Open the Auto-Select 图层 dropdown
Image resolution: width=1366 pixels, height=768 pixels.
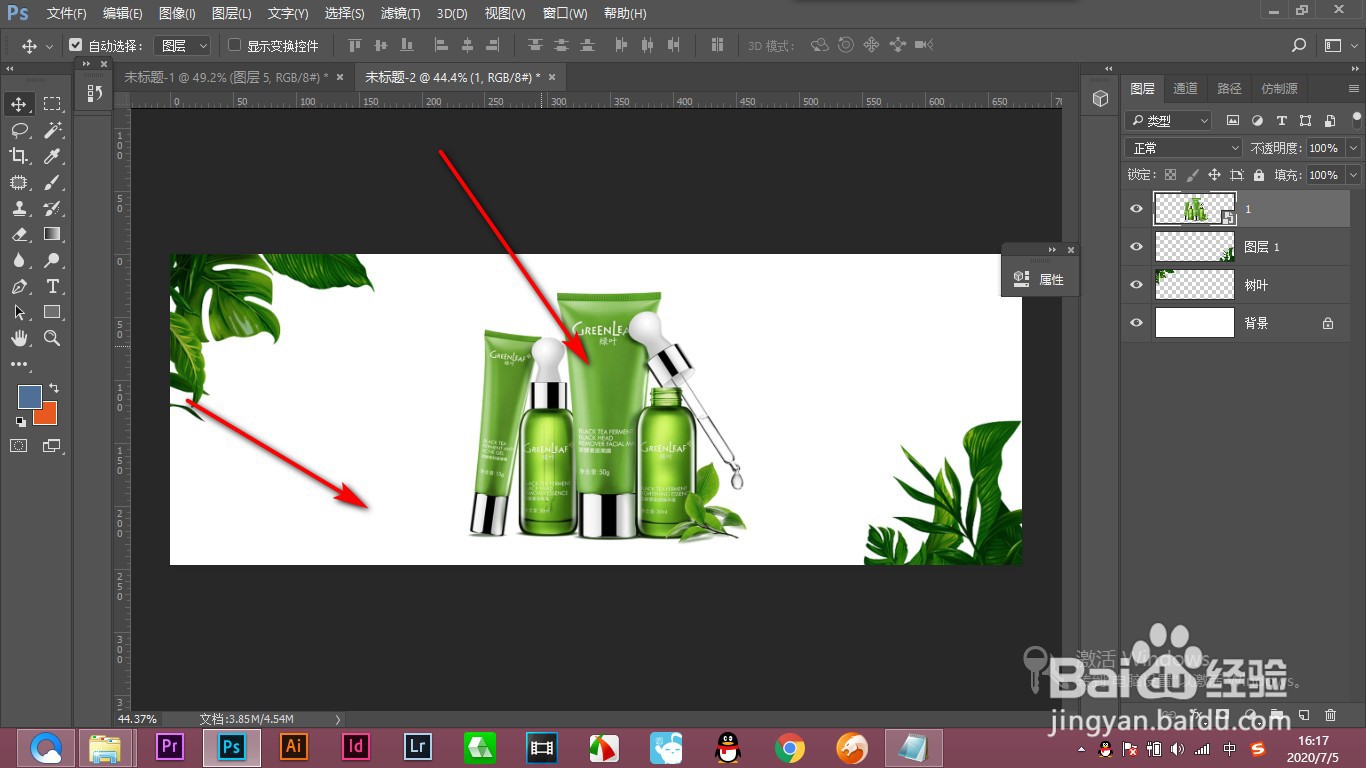[184, 45]
